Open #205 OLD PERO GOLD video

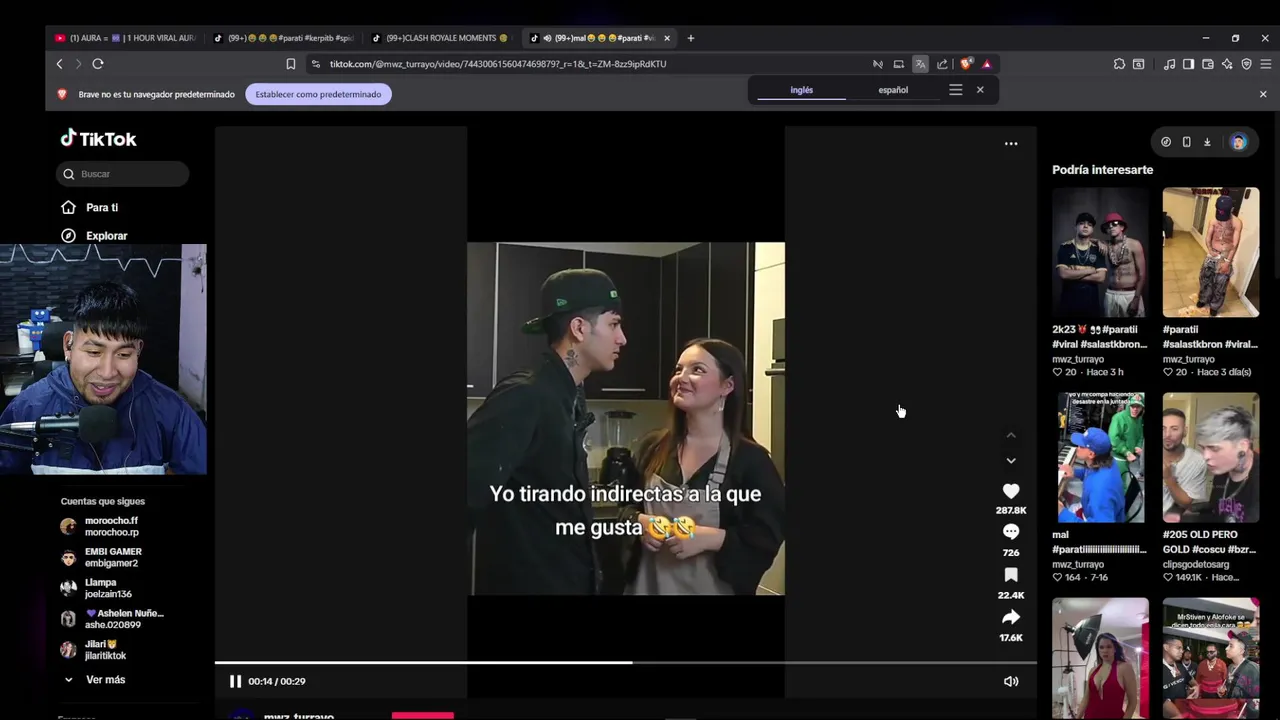(1211, 458)
